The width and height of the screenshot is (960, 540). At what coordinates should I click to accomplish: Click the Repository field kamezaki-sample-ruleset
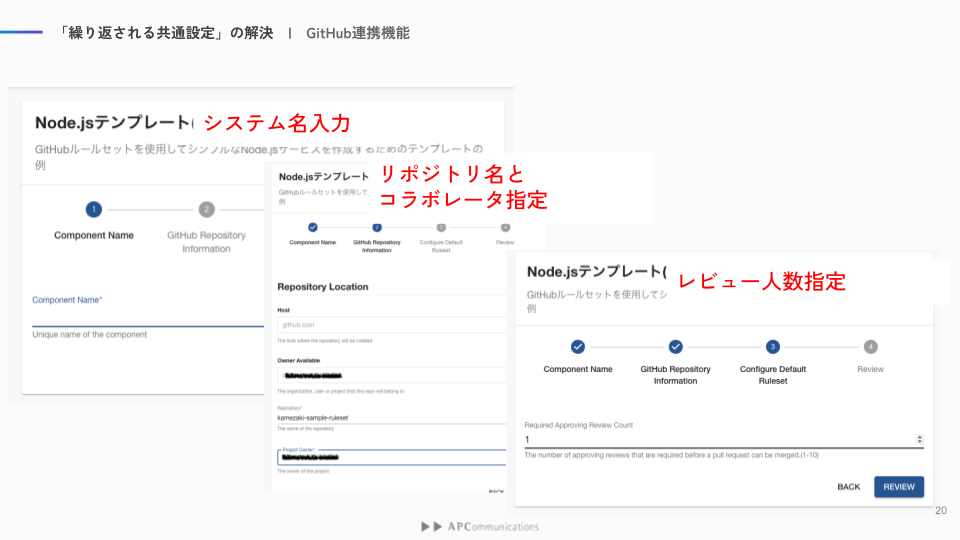(392, 418)
